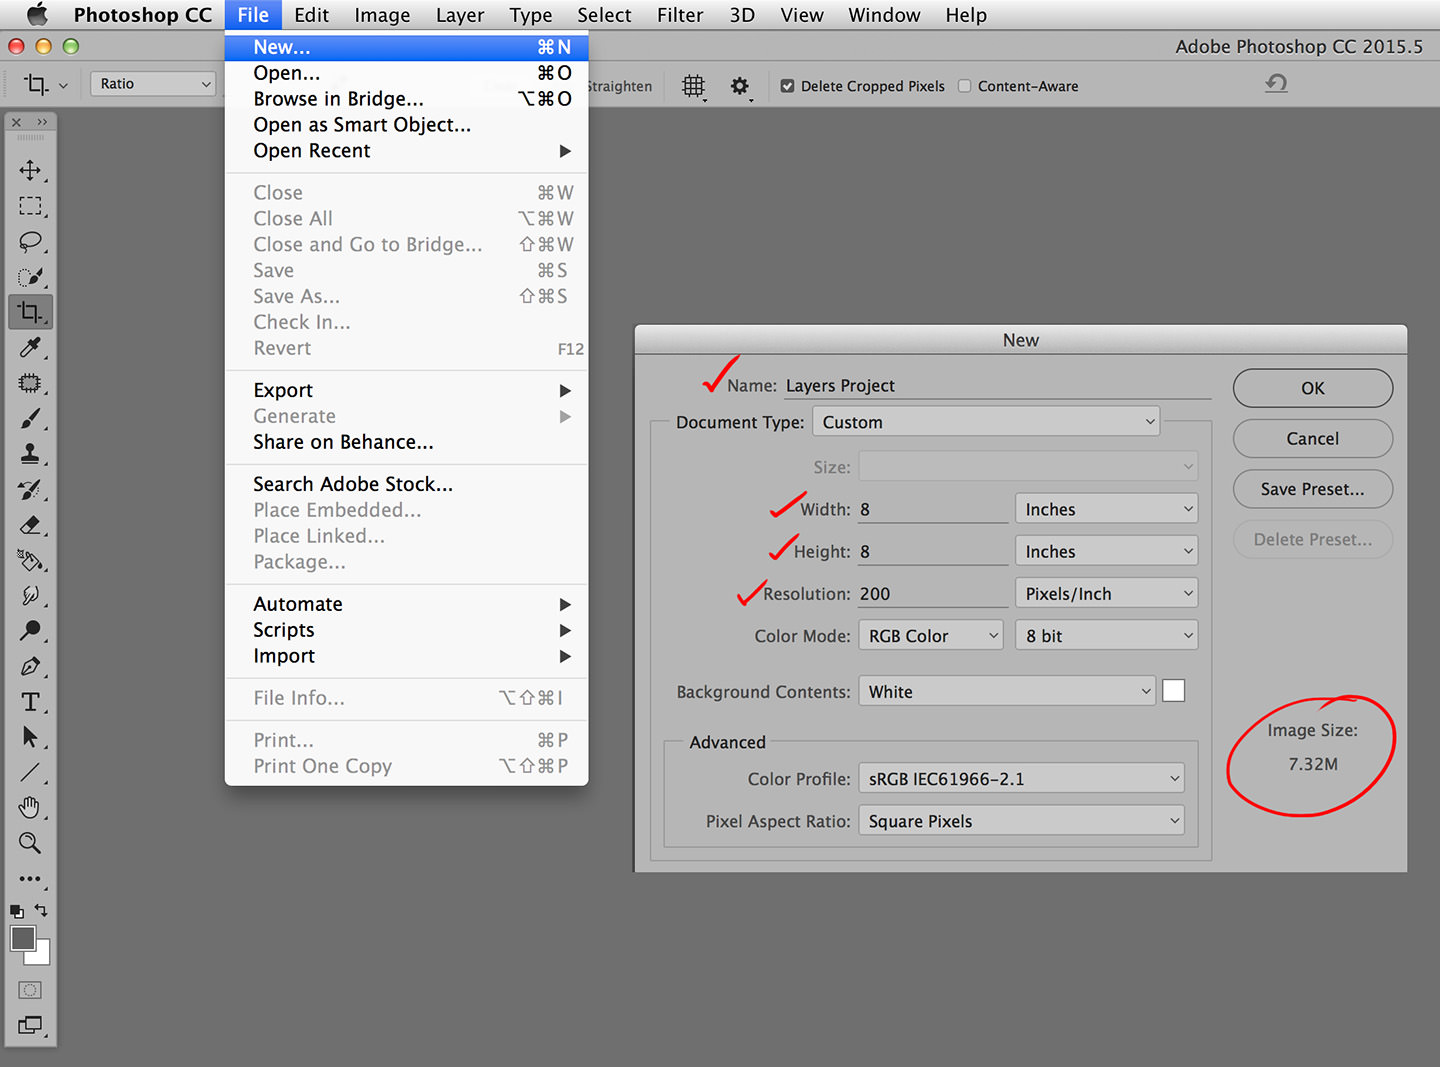Image resolution: width=1440 pixels, height=1067 pixels.
Task: Open the Pixels/Inch resolution units dropdown
Action: (1106, 593)
